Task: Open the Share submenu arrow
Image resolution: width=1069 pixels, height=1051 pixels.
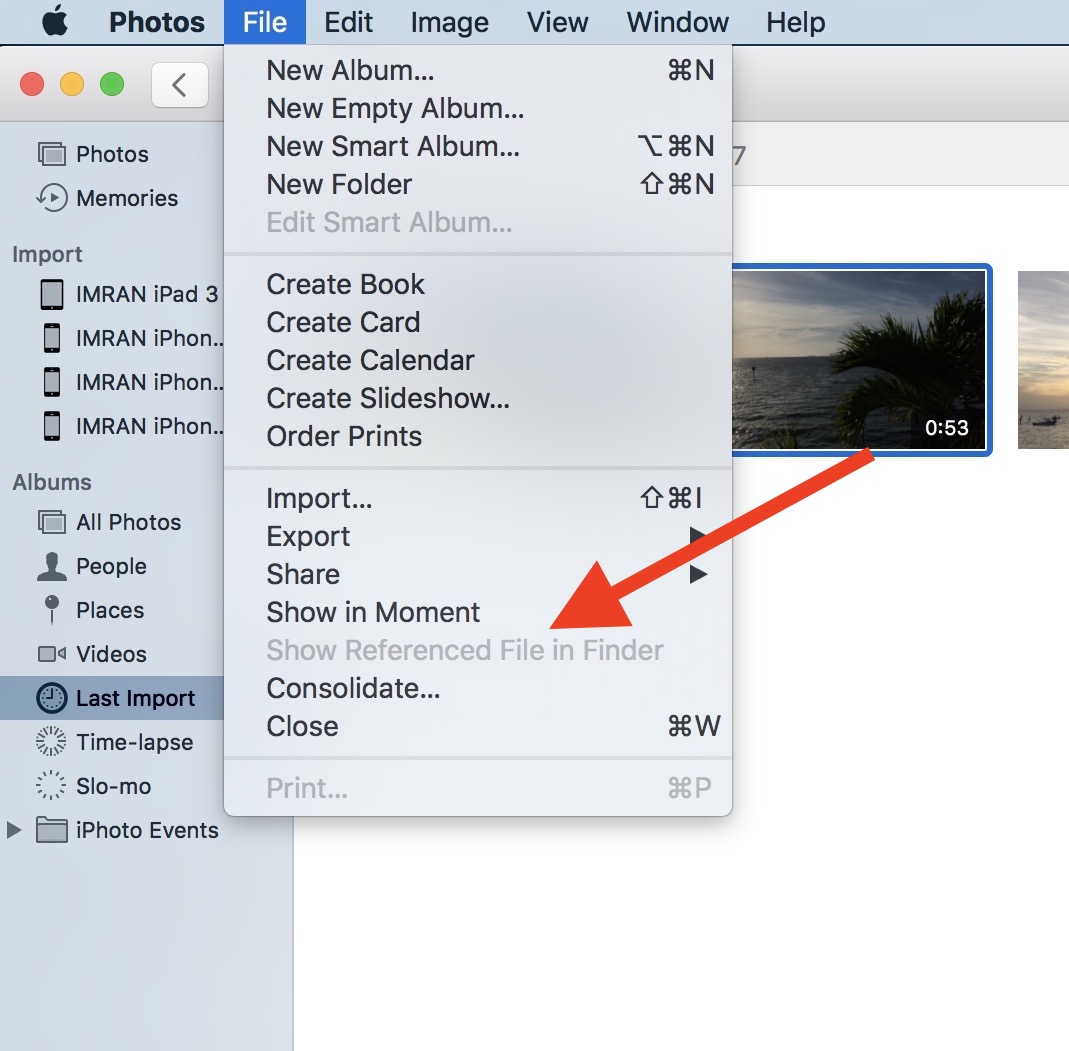Action: tap(697, 574)
